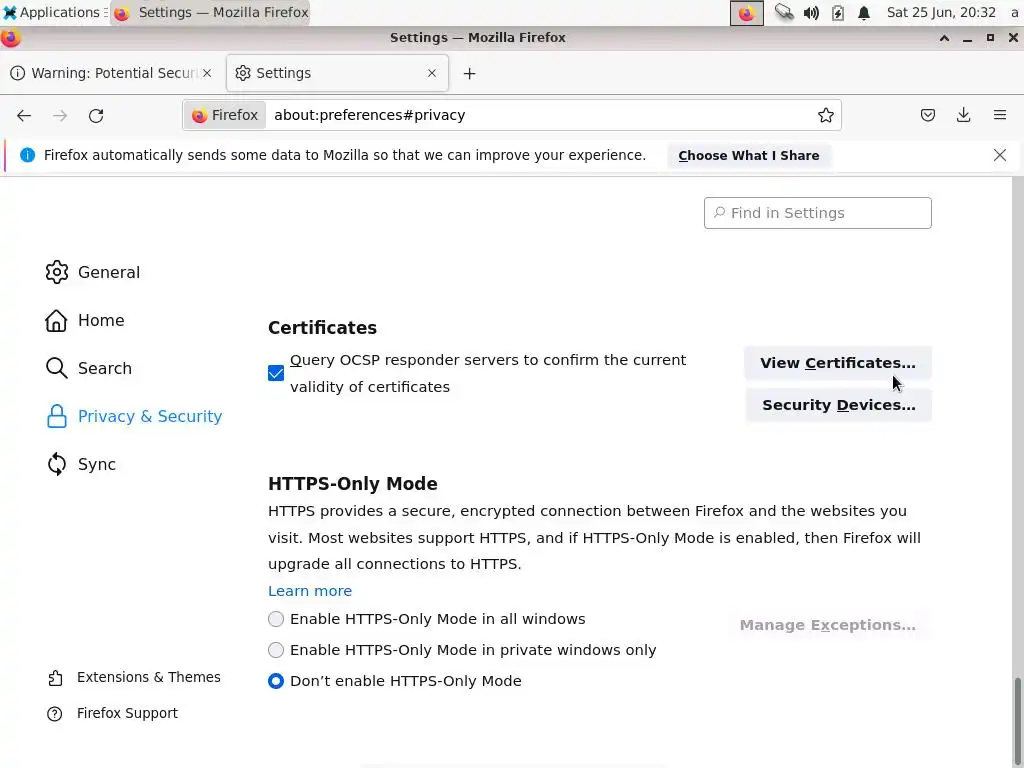
Task: Open General settings category
Action: click(108, 272)
